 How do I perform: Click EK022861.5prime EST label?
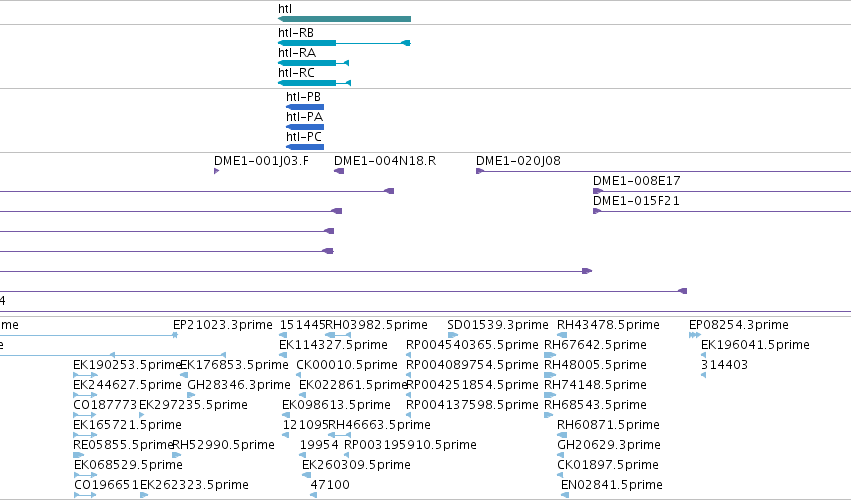pos(353,385)
